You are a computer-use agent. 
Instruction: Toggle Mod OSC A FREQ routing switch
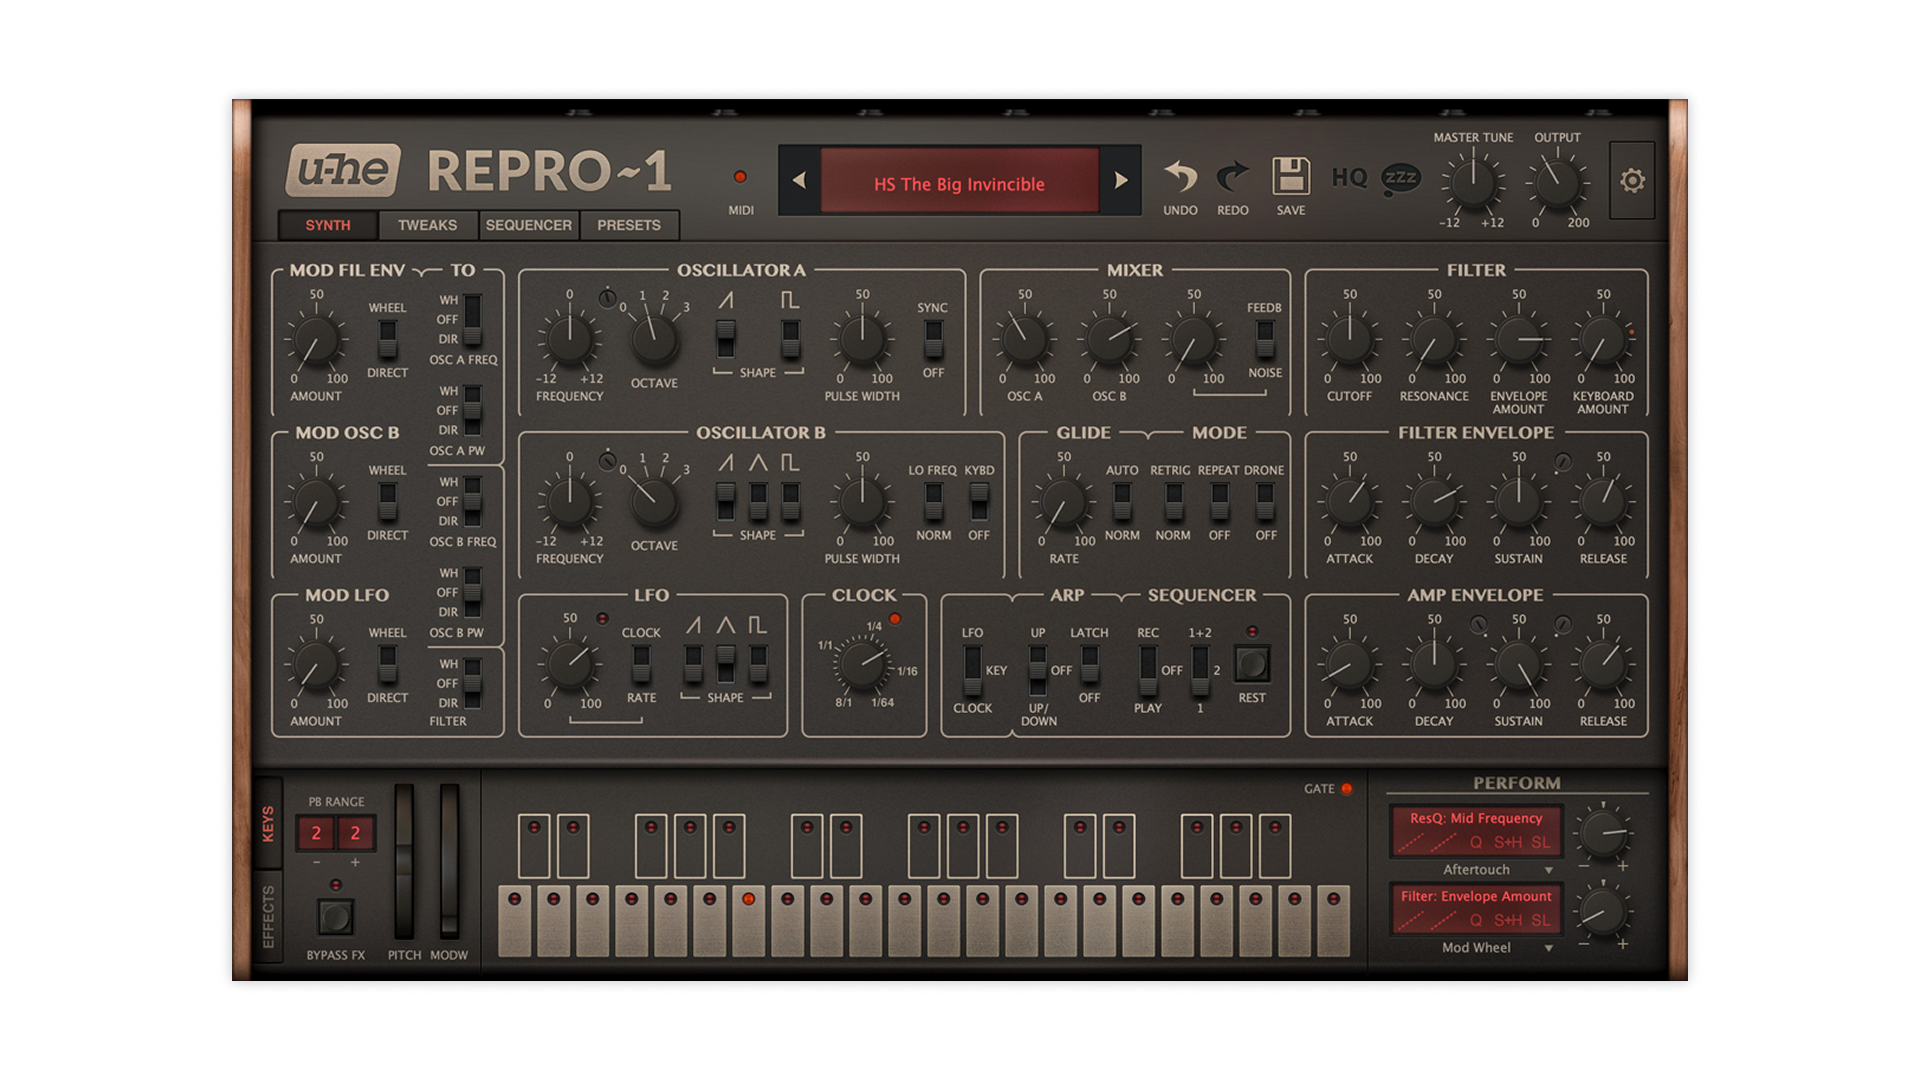(x=472, y=319)
